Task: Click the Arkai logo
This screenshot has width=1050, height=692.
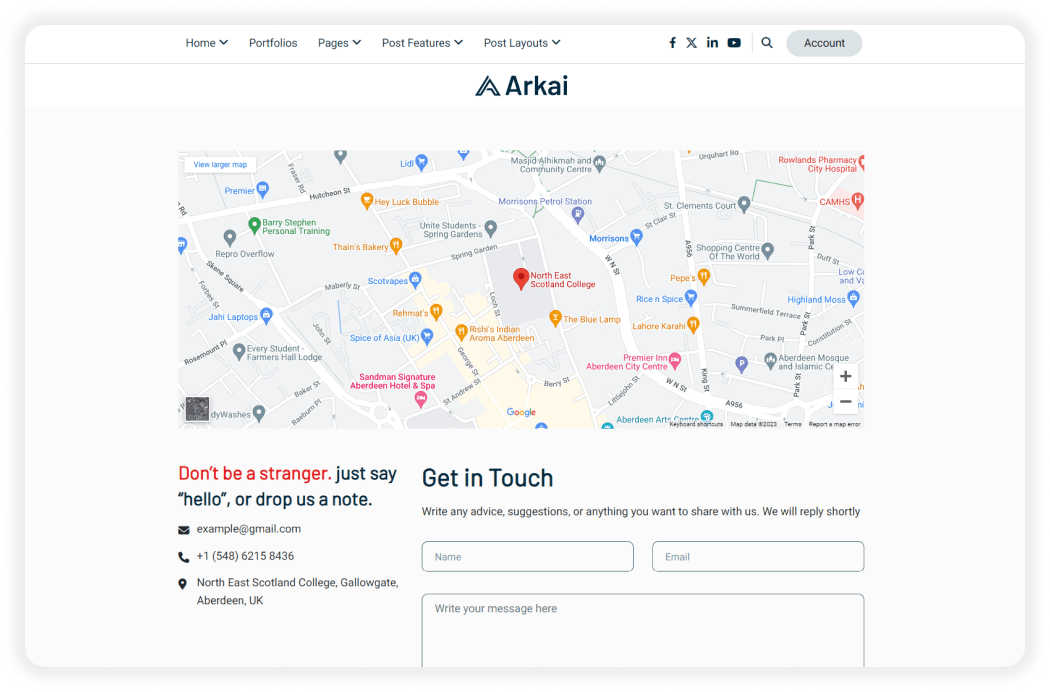Action: pyautogui.click(x=522, y=86)
